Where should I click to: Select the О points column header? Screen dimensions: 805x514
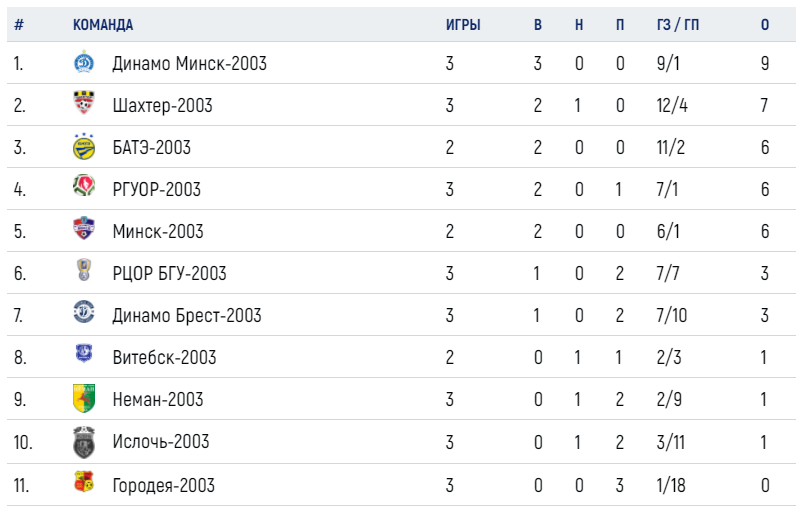click(765, 25)
